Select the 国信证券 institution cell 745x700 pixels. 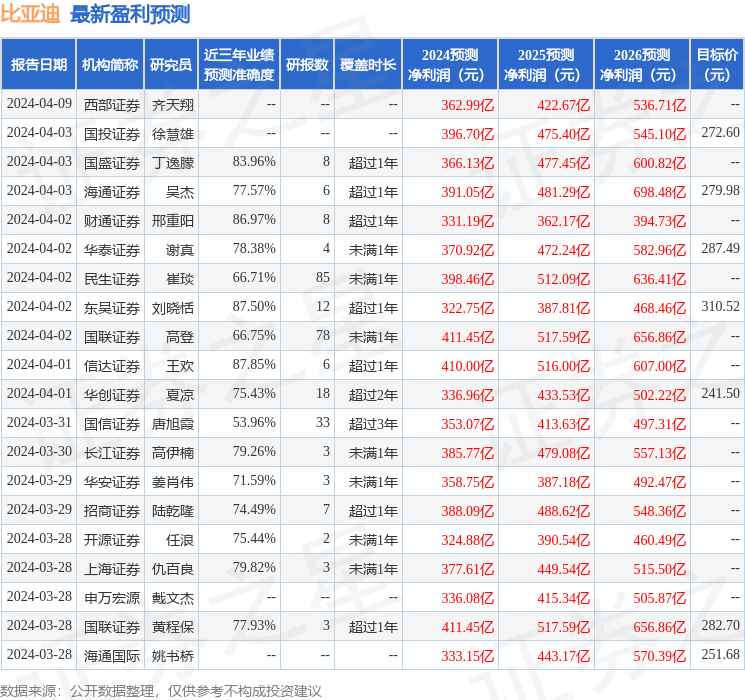click(x=112, y=424)
